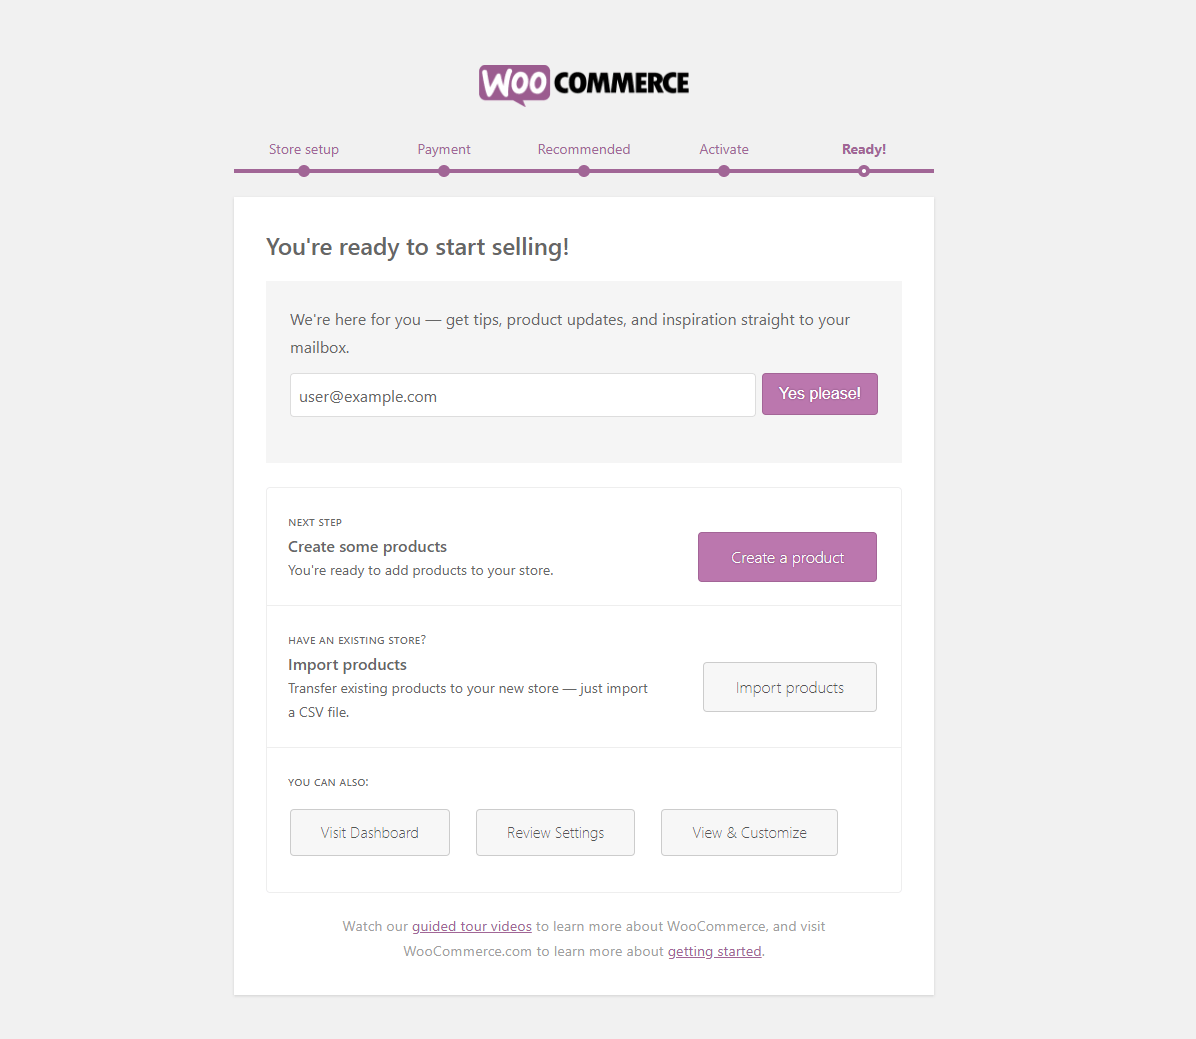Click the Import products button
Image resolution: width=1196 pixels, height=1039 pixels.
point(789,687)
